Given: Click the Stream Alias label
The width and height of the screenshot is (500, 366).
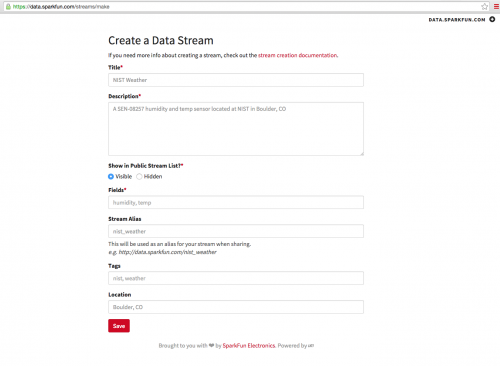Looking at the screenshot, I should coord(125,219).
